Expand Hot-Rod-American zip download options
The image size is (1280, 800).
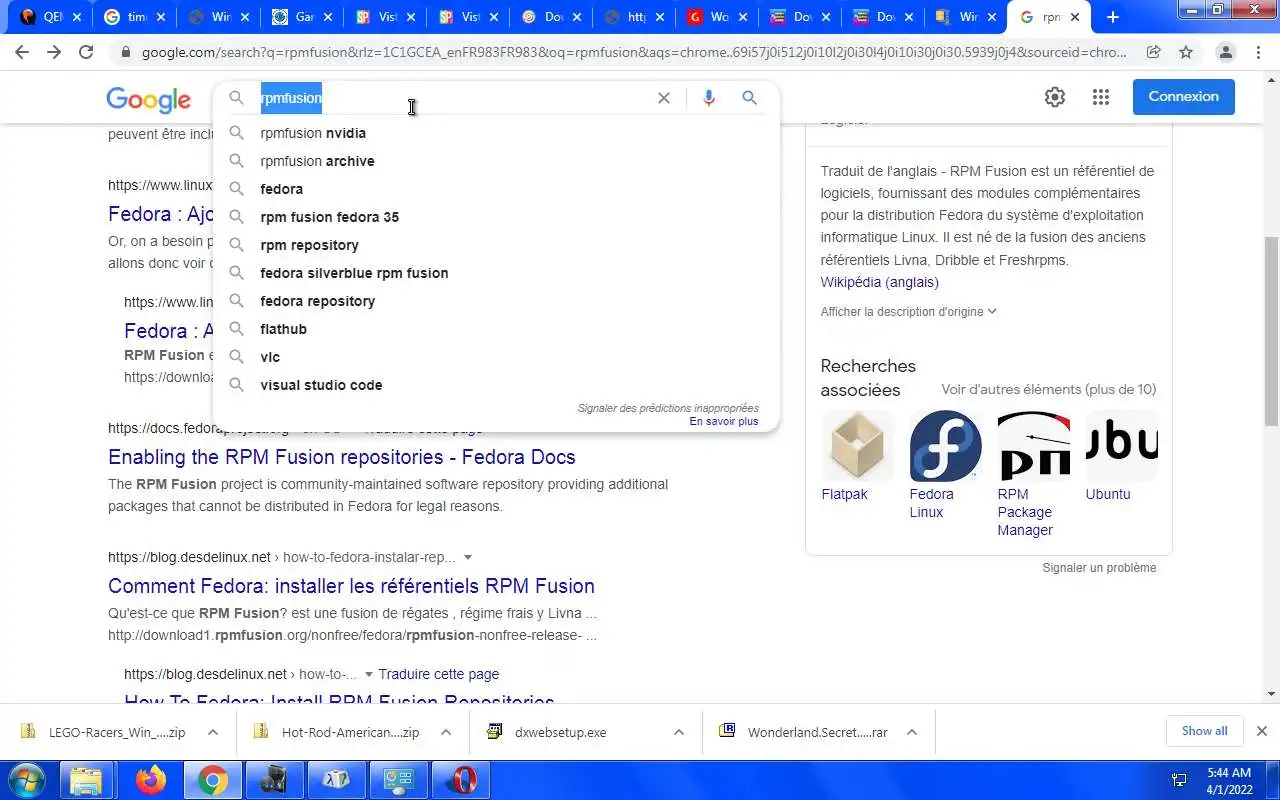coord(446,732)
